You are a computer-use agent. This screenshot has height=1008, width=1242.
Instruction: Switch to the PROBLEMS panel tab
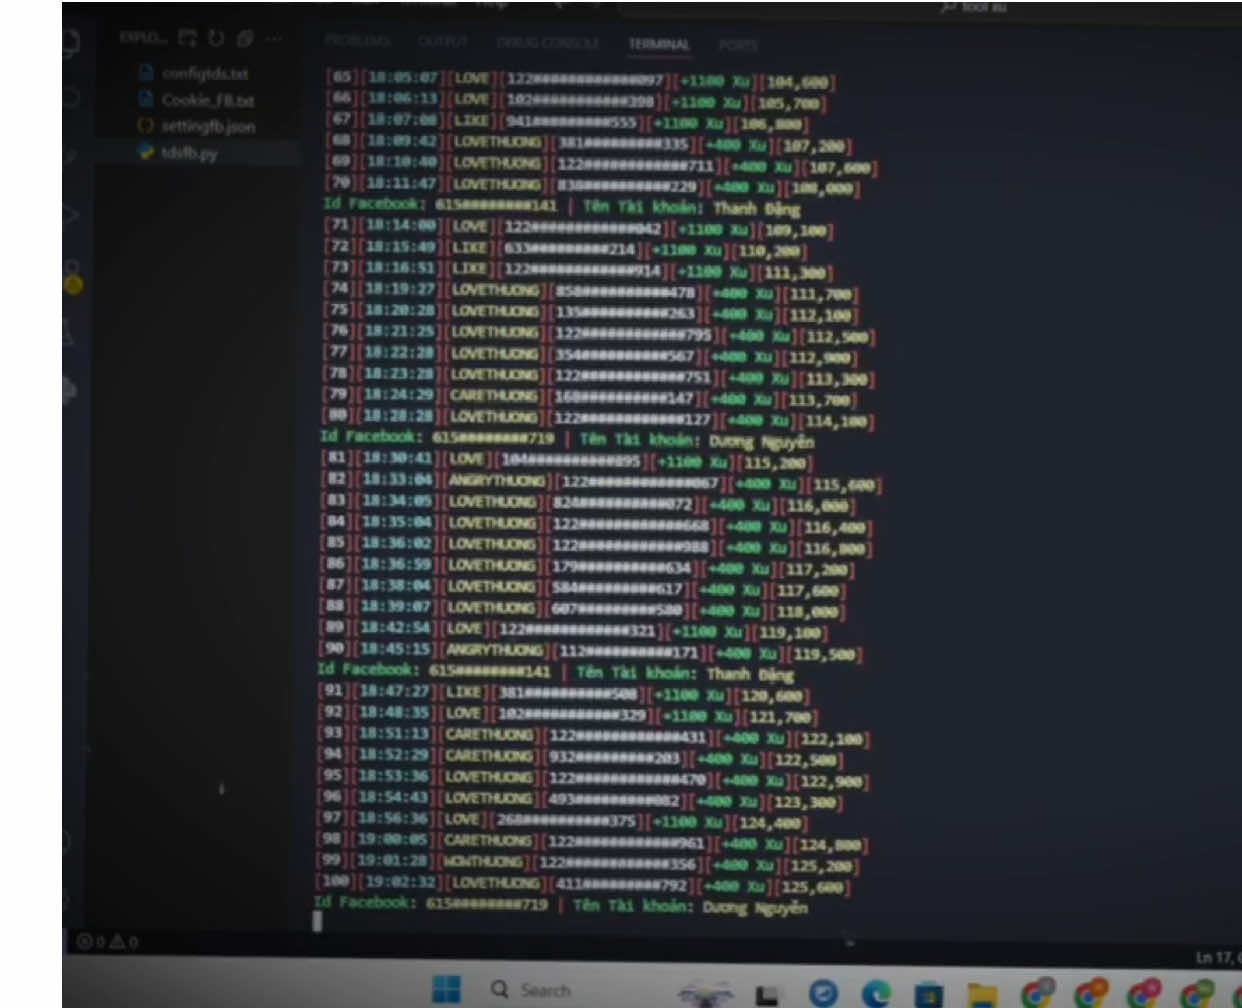(x=357, y=42)
